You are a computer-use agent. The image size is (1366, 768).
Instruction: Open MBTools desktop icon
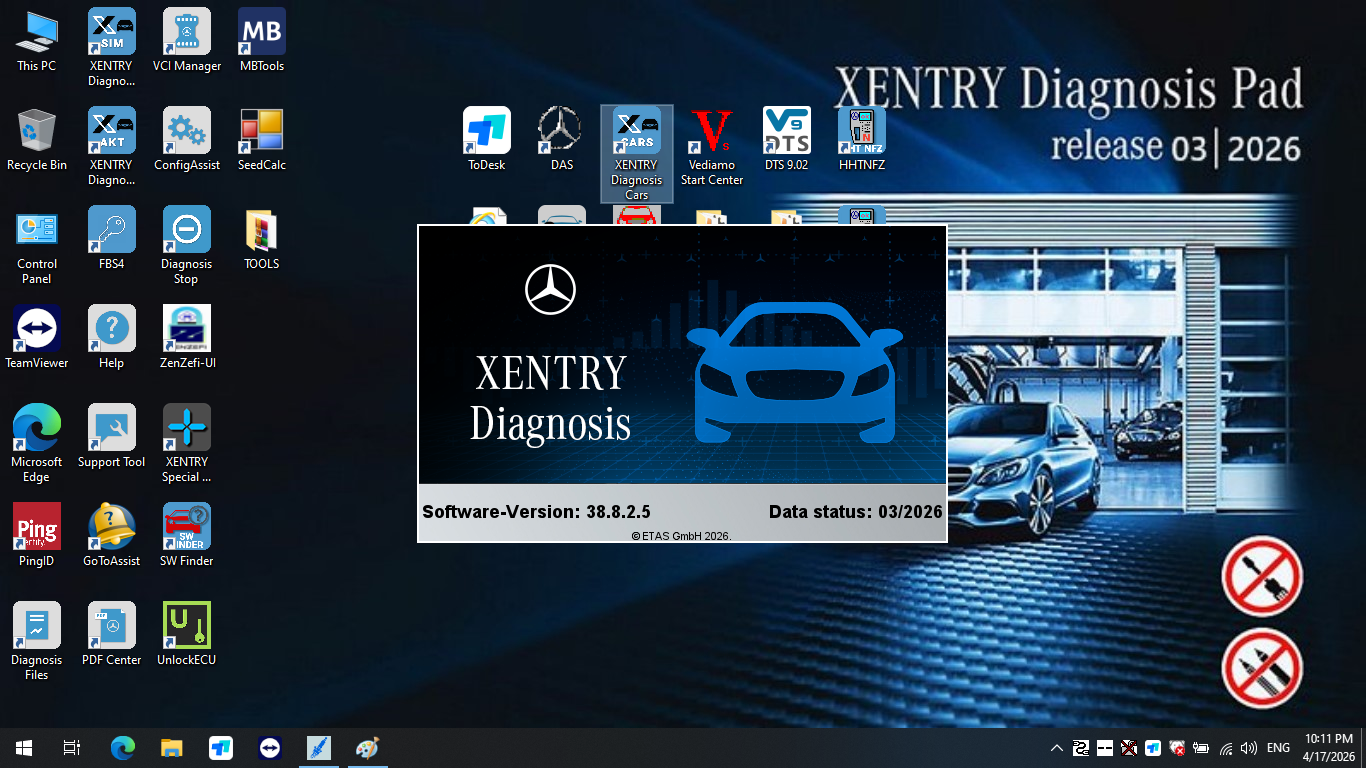click(262, 40)
